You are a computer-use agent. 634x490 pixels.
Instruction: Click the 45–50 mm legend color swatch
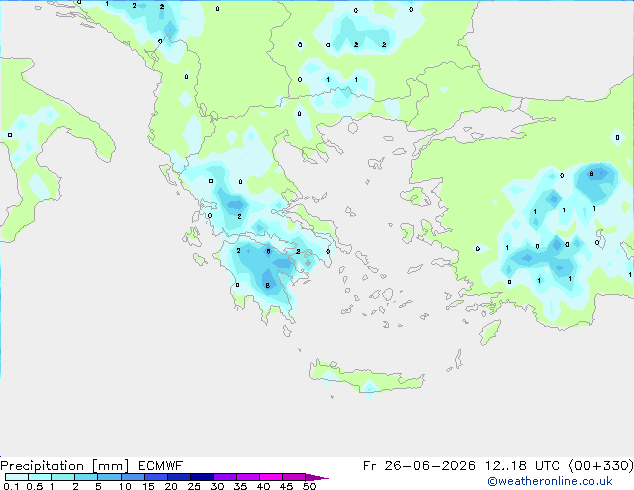[294, 477]
